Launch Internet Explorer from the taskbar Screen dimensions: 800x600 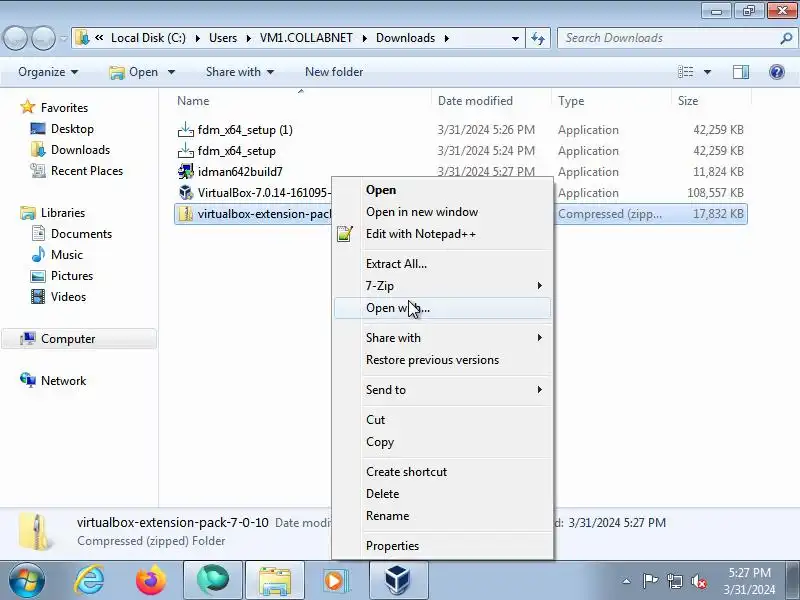[89, 580]
